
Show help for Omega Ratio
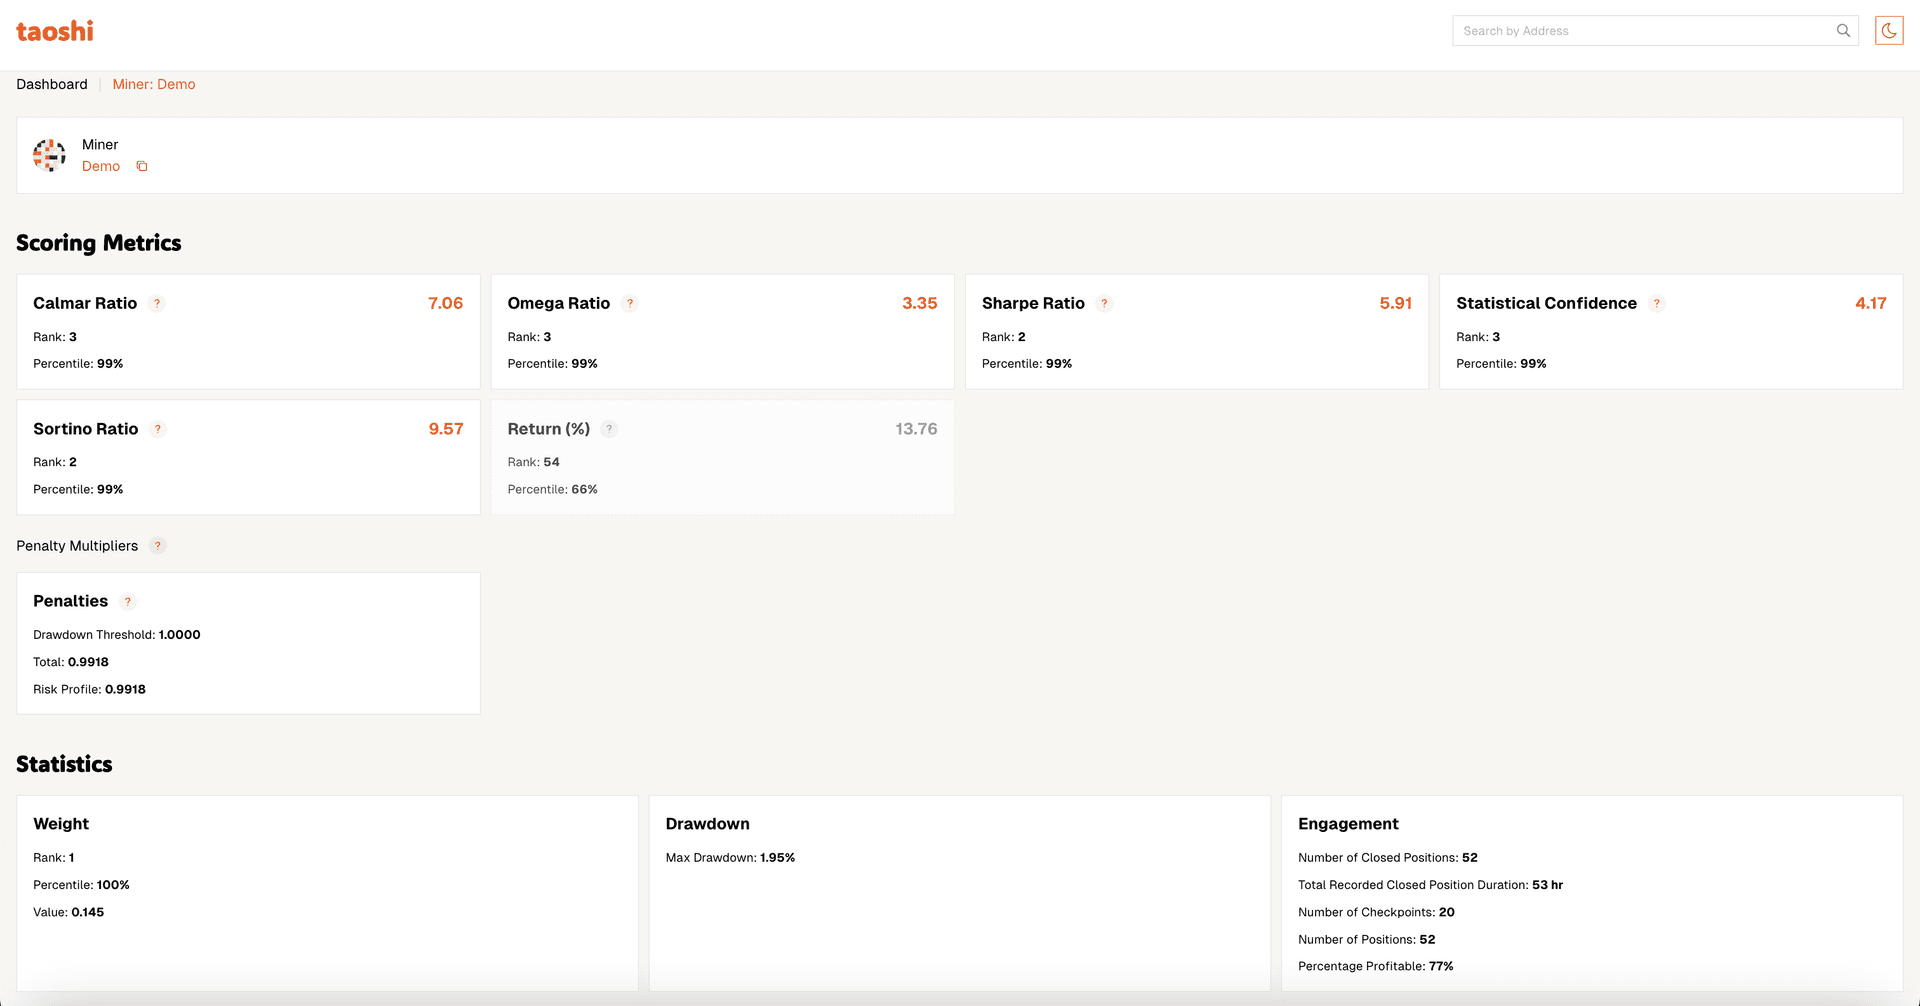point(630,303)
